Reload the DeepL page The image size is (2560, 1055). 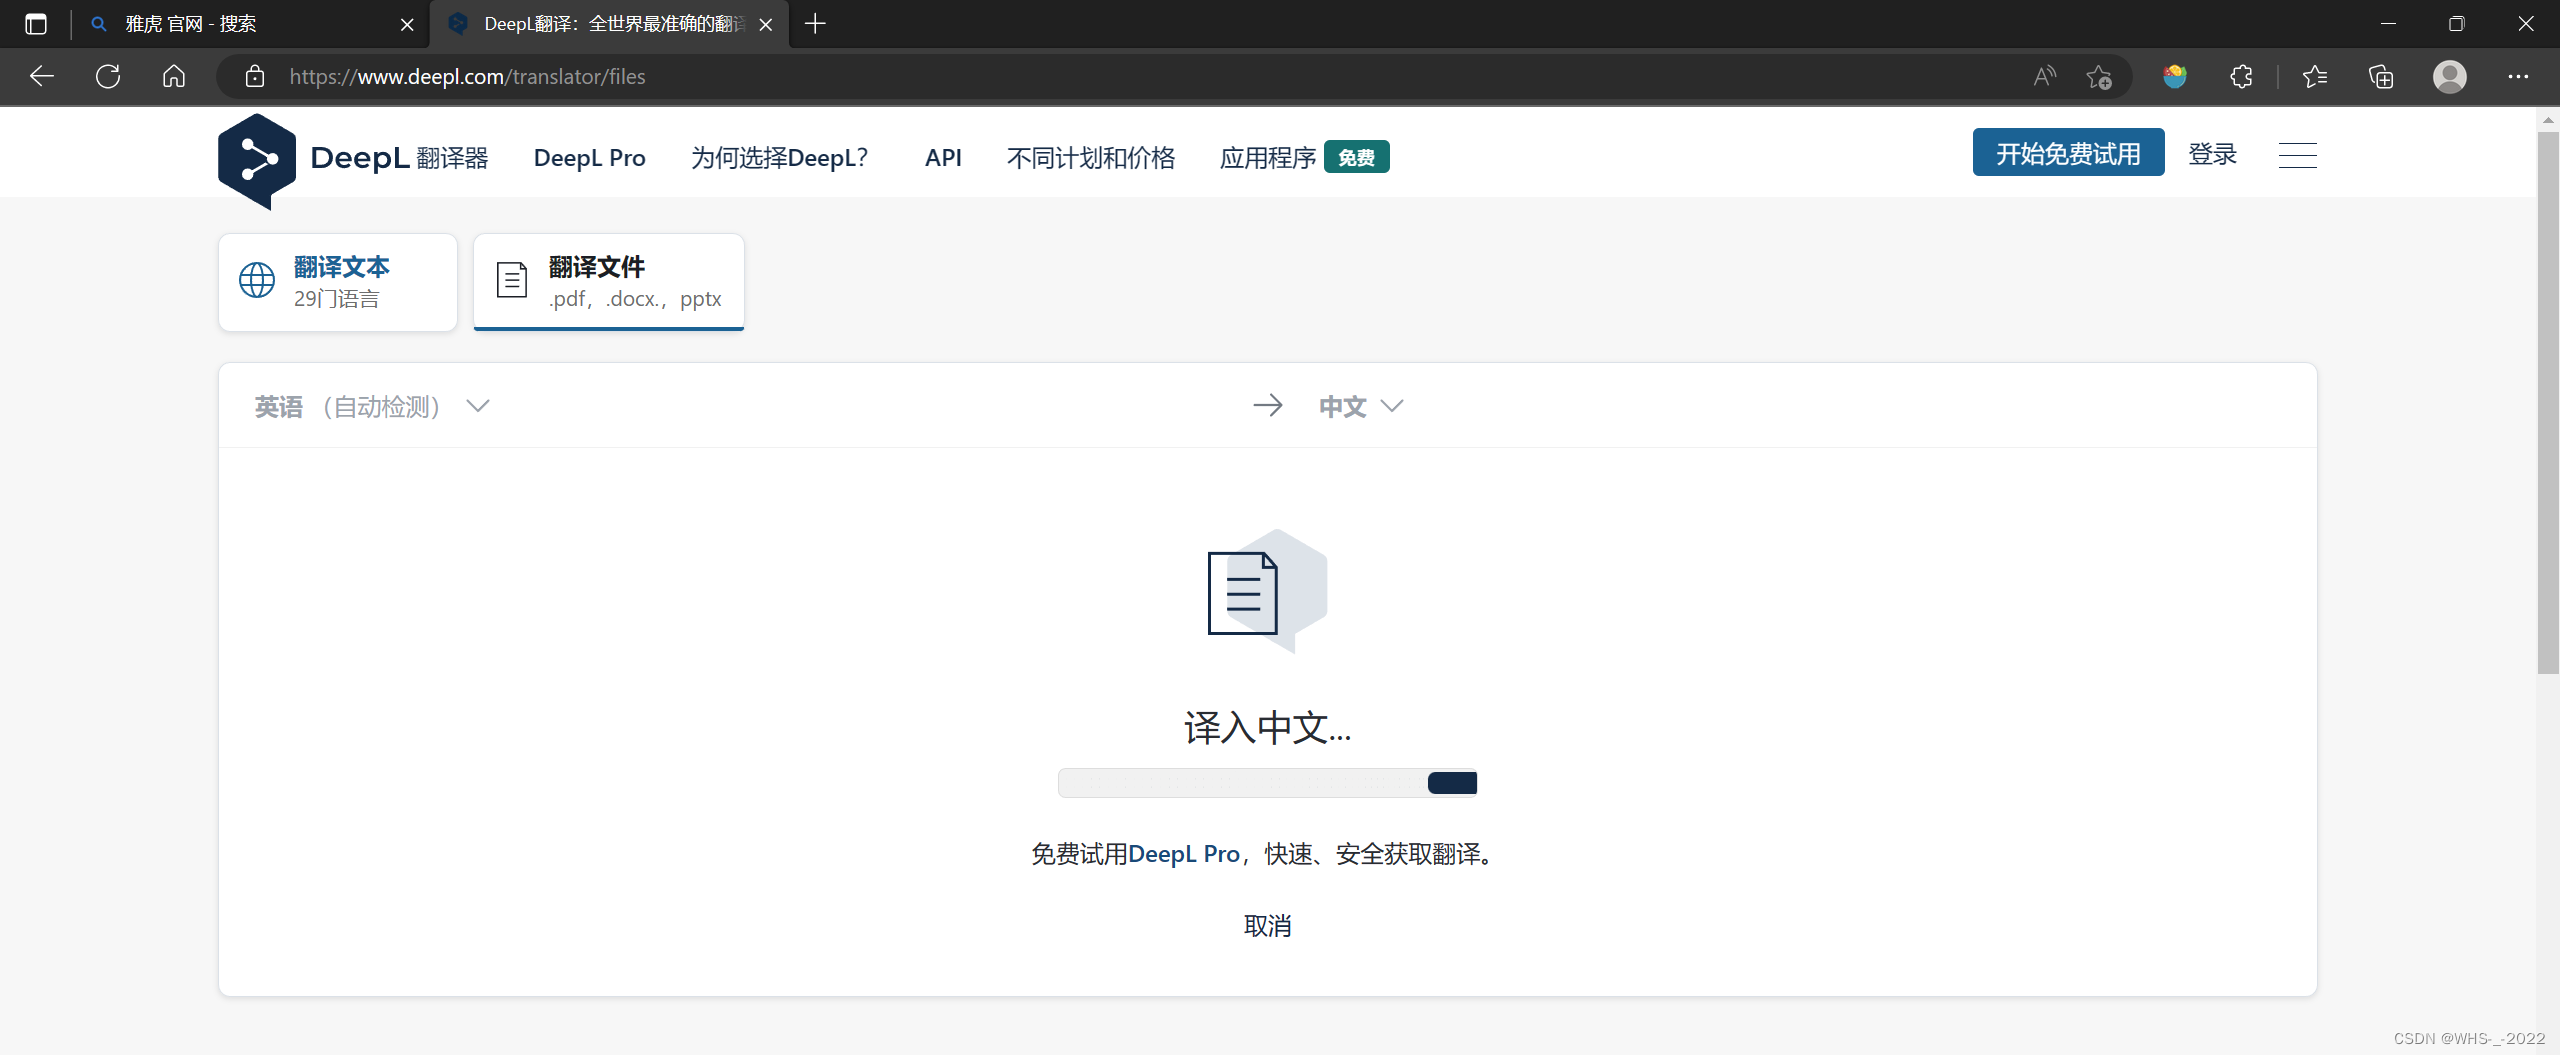pyautogui.click(x=108, y=76)
